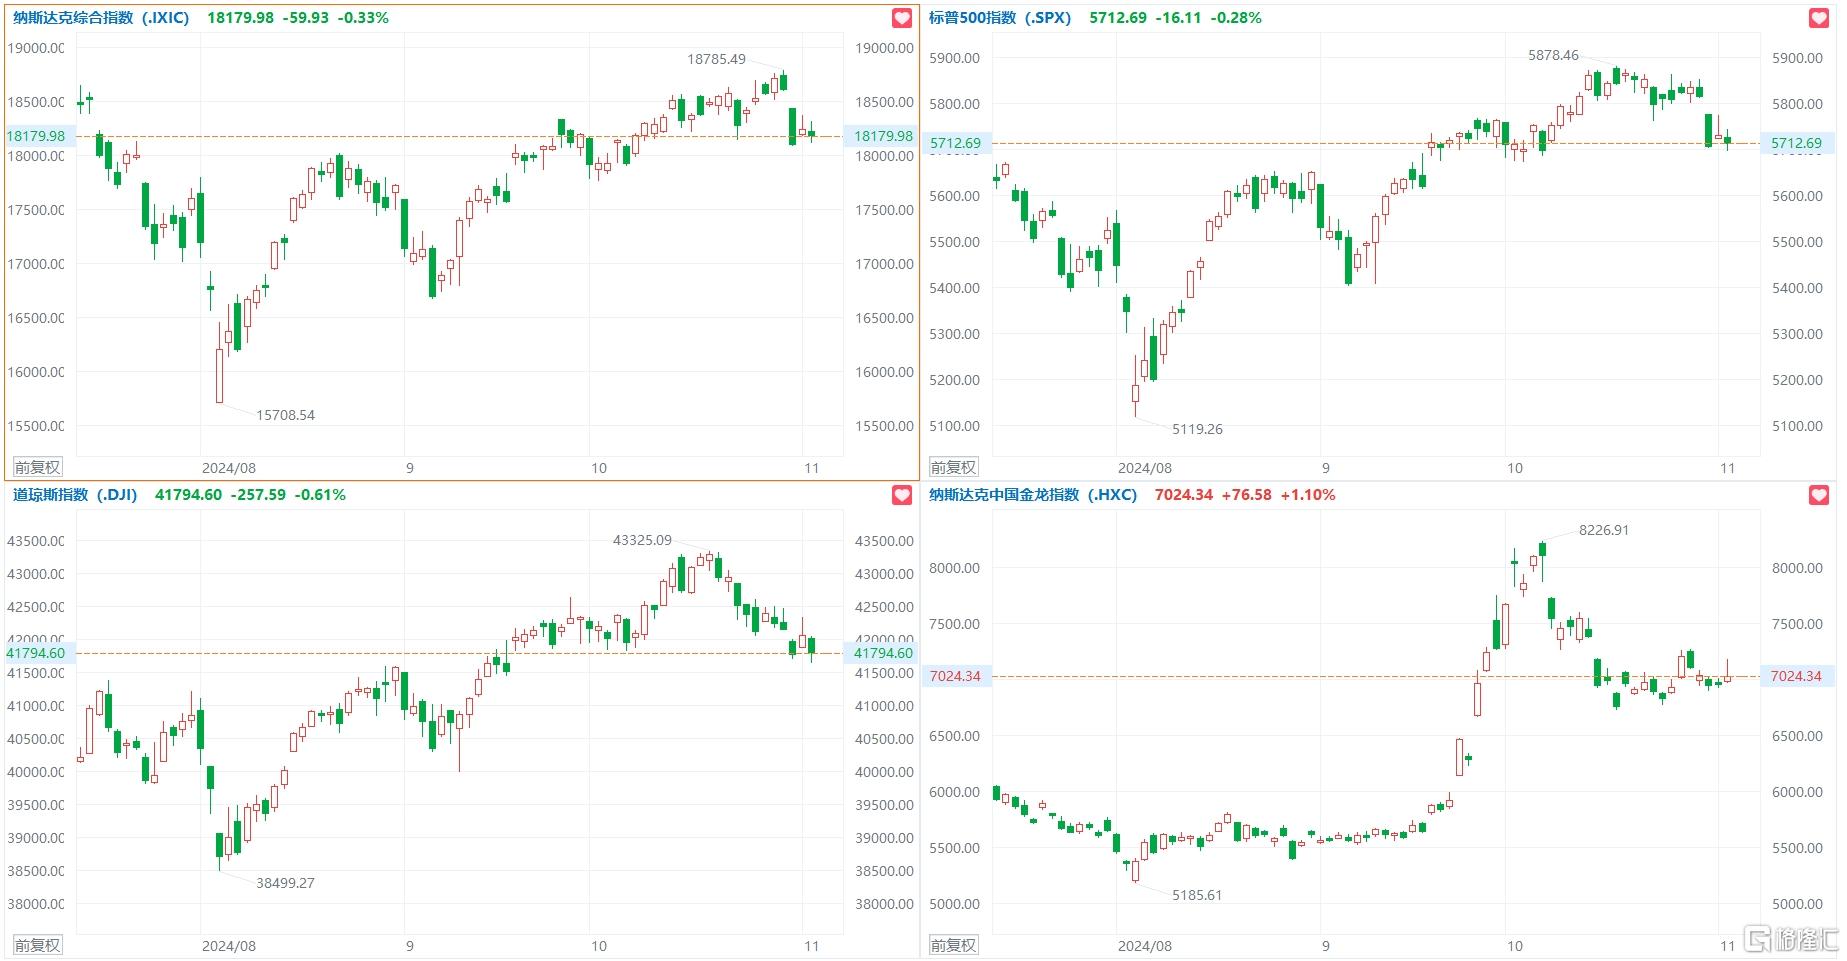Click the +76.58 change value
The width and height of the screenshot is (1847, 961).
coord(1247,495)
